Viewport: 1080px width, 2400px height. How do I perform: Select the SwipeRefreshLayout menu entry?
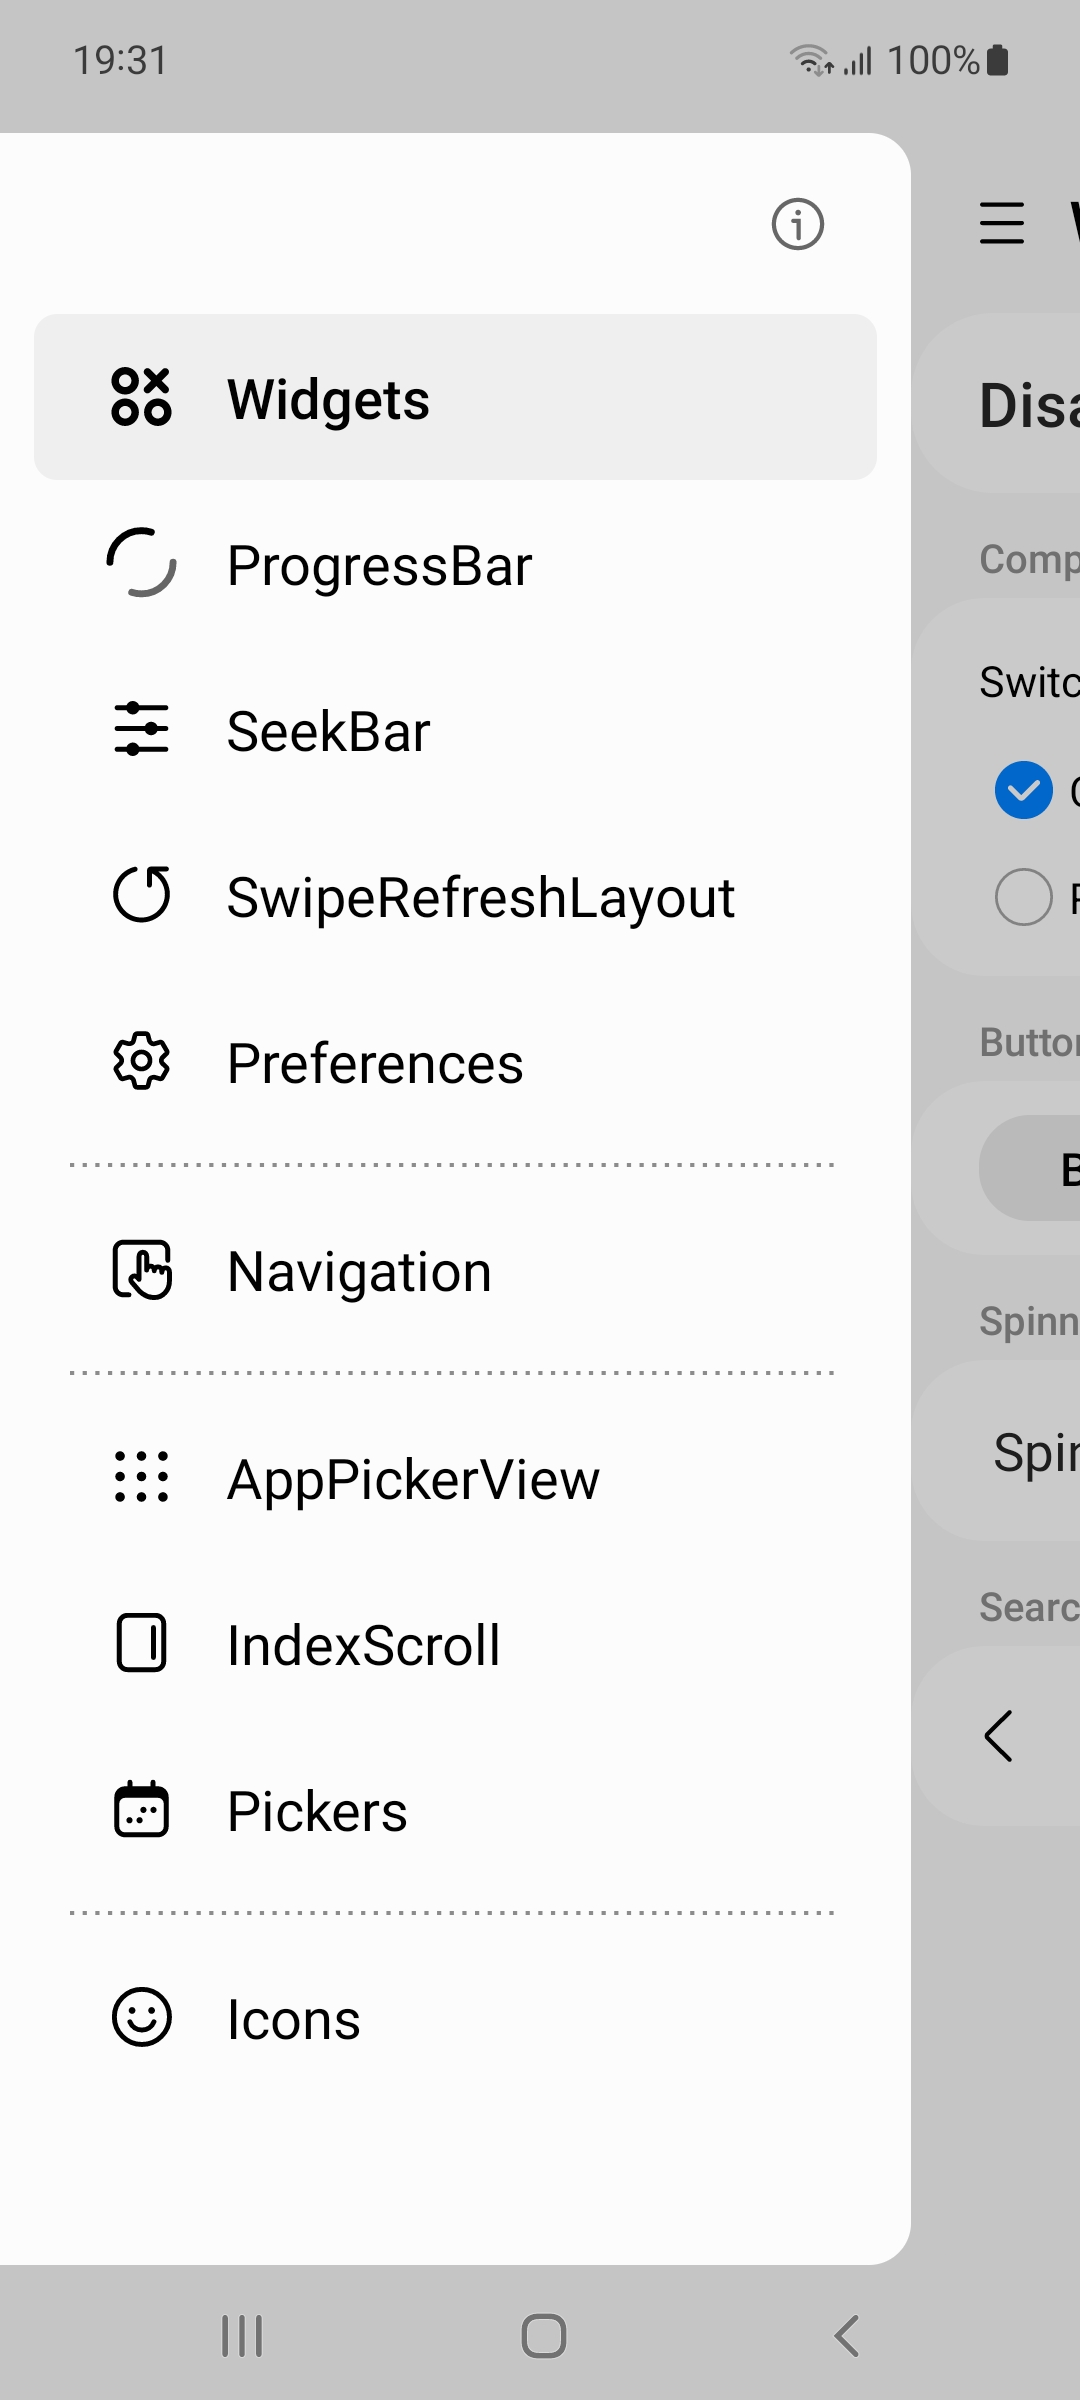tap(455, 896)
